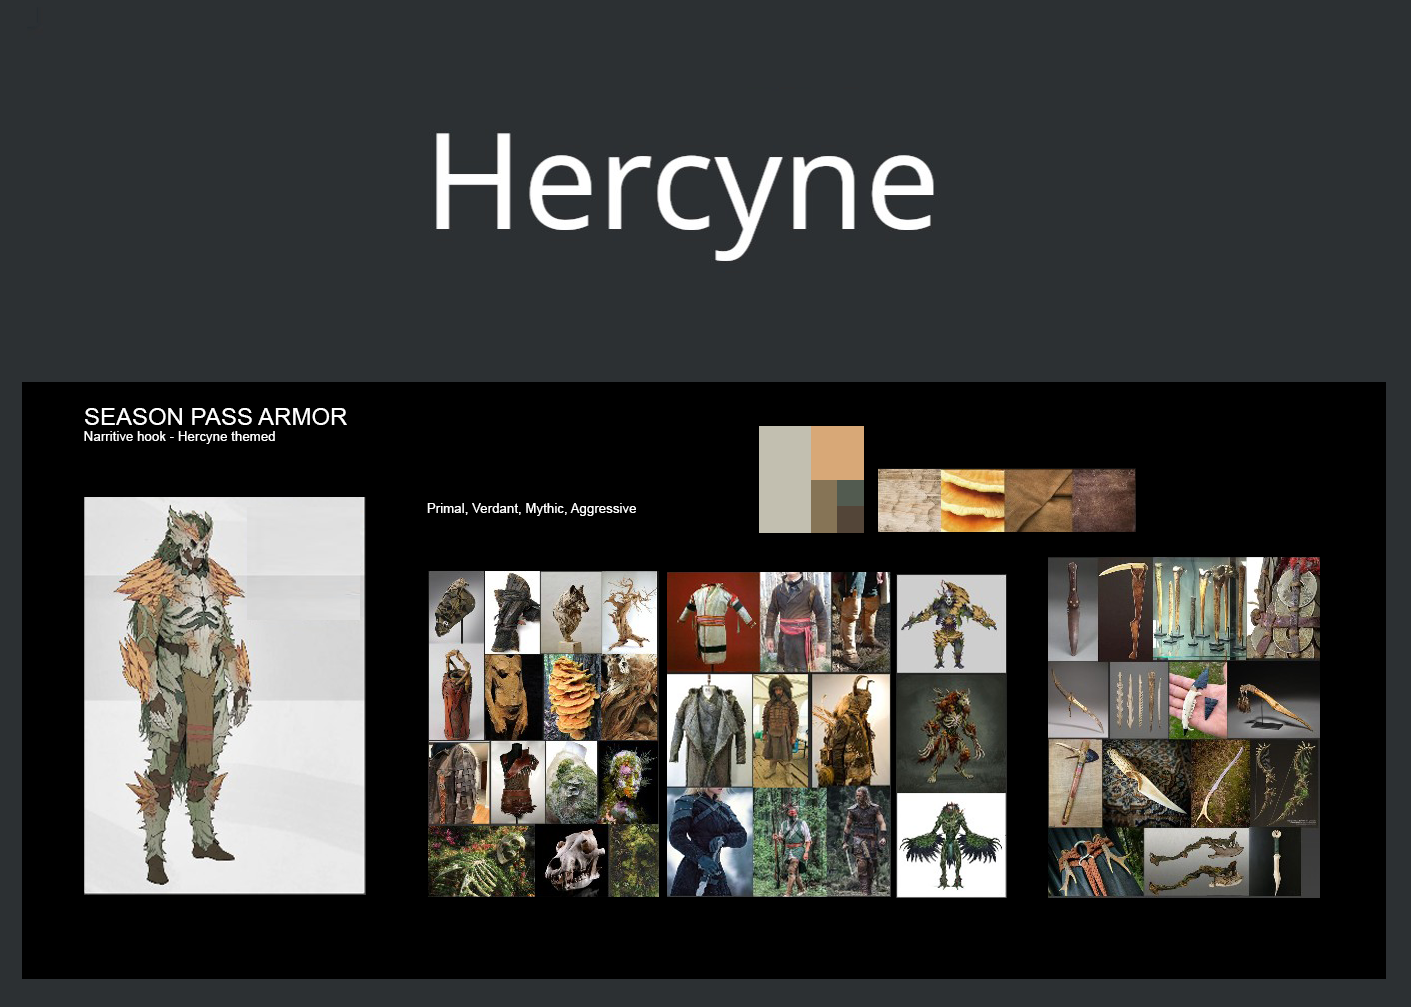Select the 'Narritive hook - Hercyne themed' subtitle
This screenshot has height=1007, width=1411.
(x=179, y=437)
